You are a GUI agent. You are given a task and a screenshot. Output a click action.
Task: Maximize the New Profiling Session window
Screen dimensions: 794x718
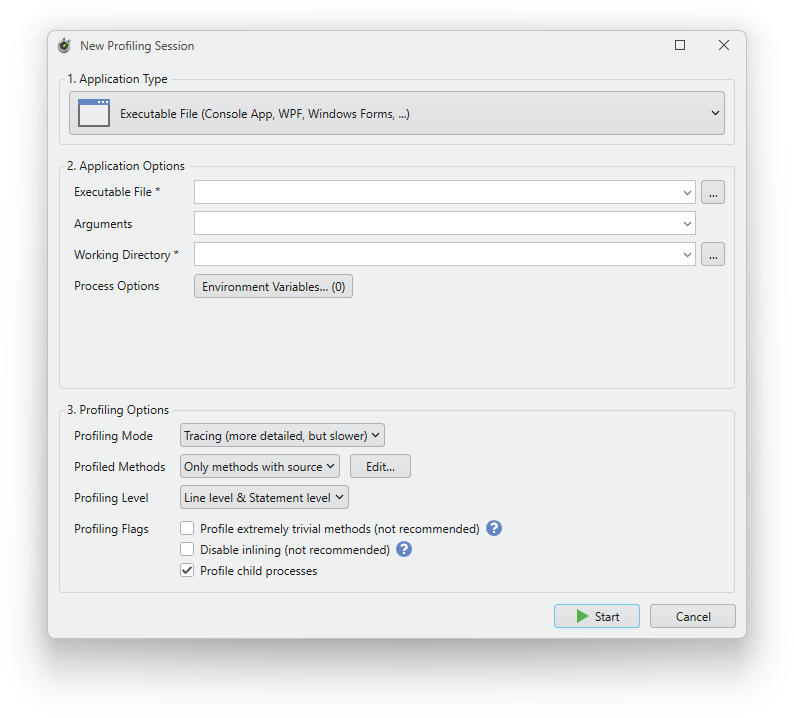(x=680, y=45)
